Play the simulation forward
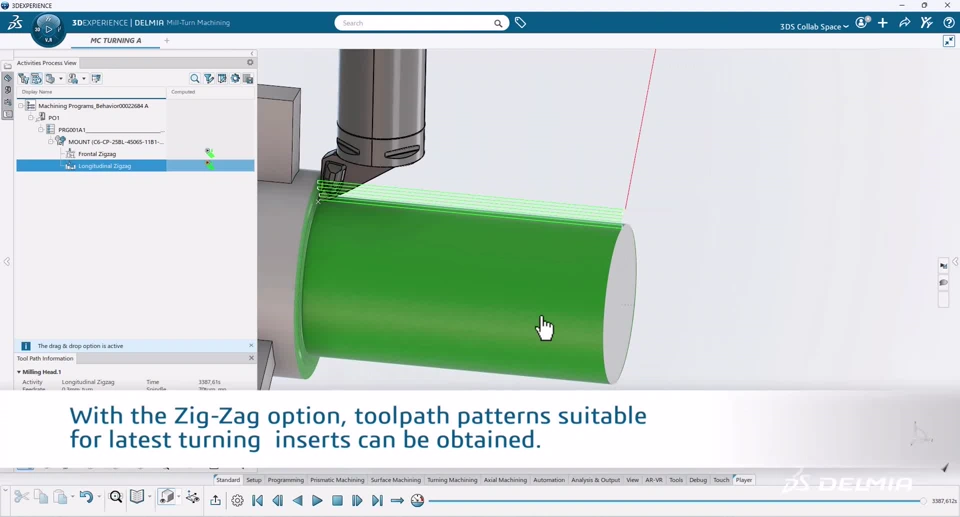The image size is (960, 517). tap(317, 500)
